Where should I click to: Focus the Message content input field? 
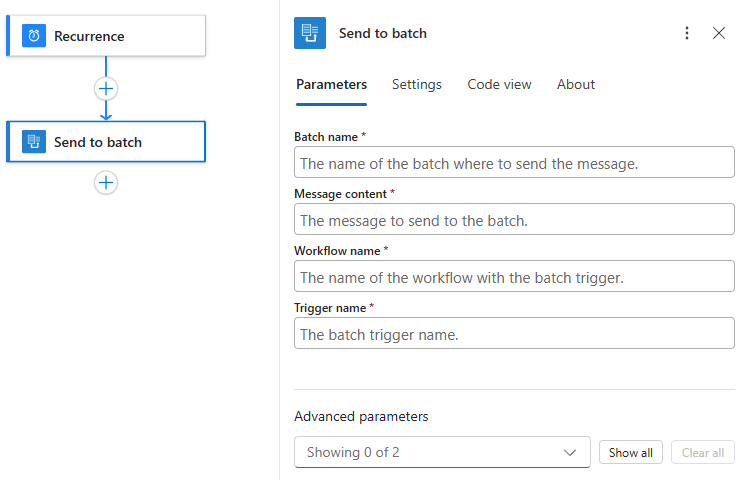pos(514,219)
